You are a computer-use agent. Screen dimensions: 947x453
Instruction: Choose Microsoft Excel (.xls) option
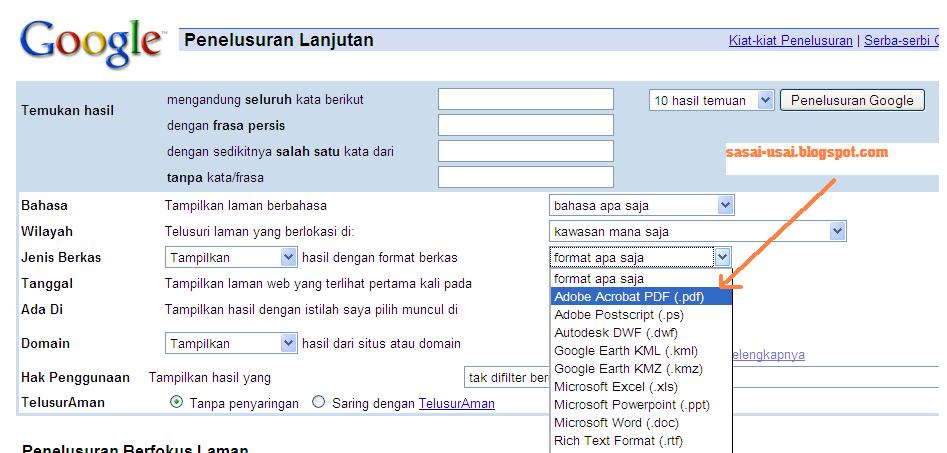pyautogui.click(x=641, y=387)
